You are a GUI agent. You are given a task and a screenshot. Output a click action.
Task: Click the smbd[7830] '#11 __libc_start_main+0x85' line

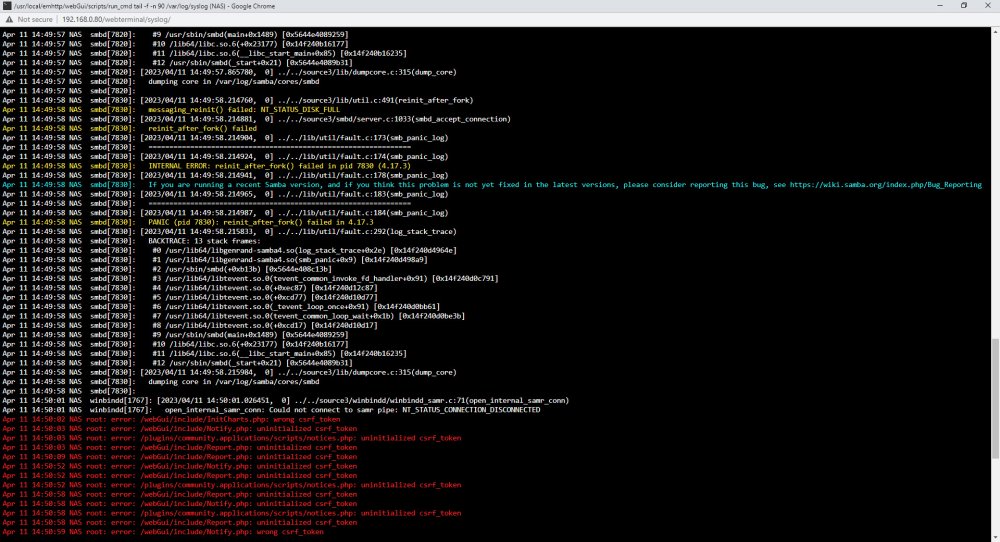pyautogui.click(x=204, y=353)
